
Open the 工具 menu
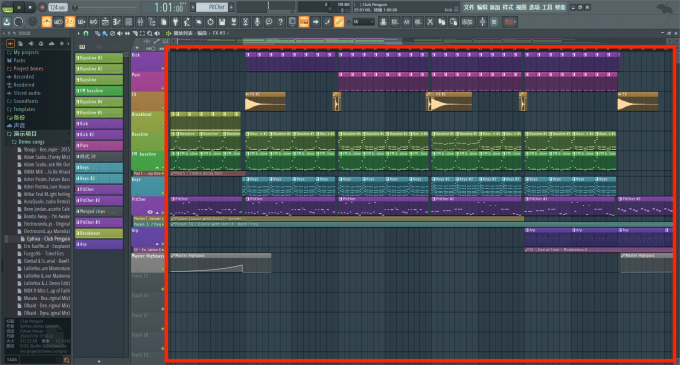click(547, 7)
